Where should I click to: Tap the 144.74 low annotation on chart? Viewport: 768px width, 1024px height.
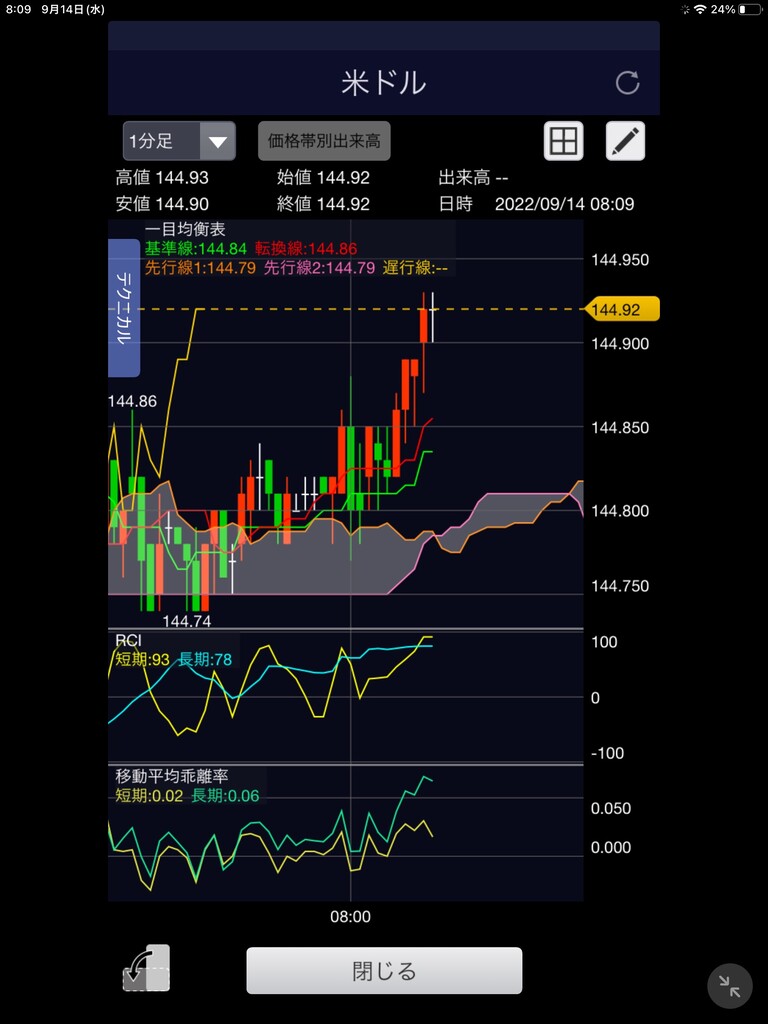187,621
